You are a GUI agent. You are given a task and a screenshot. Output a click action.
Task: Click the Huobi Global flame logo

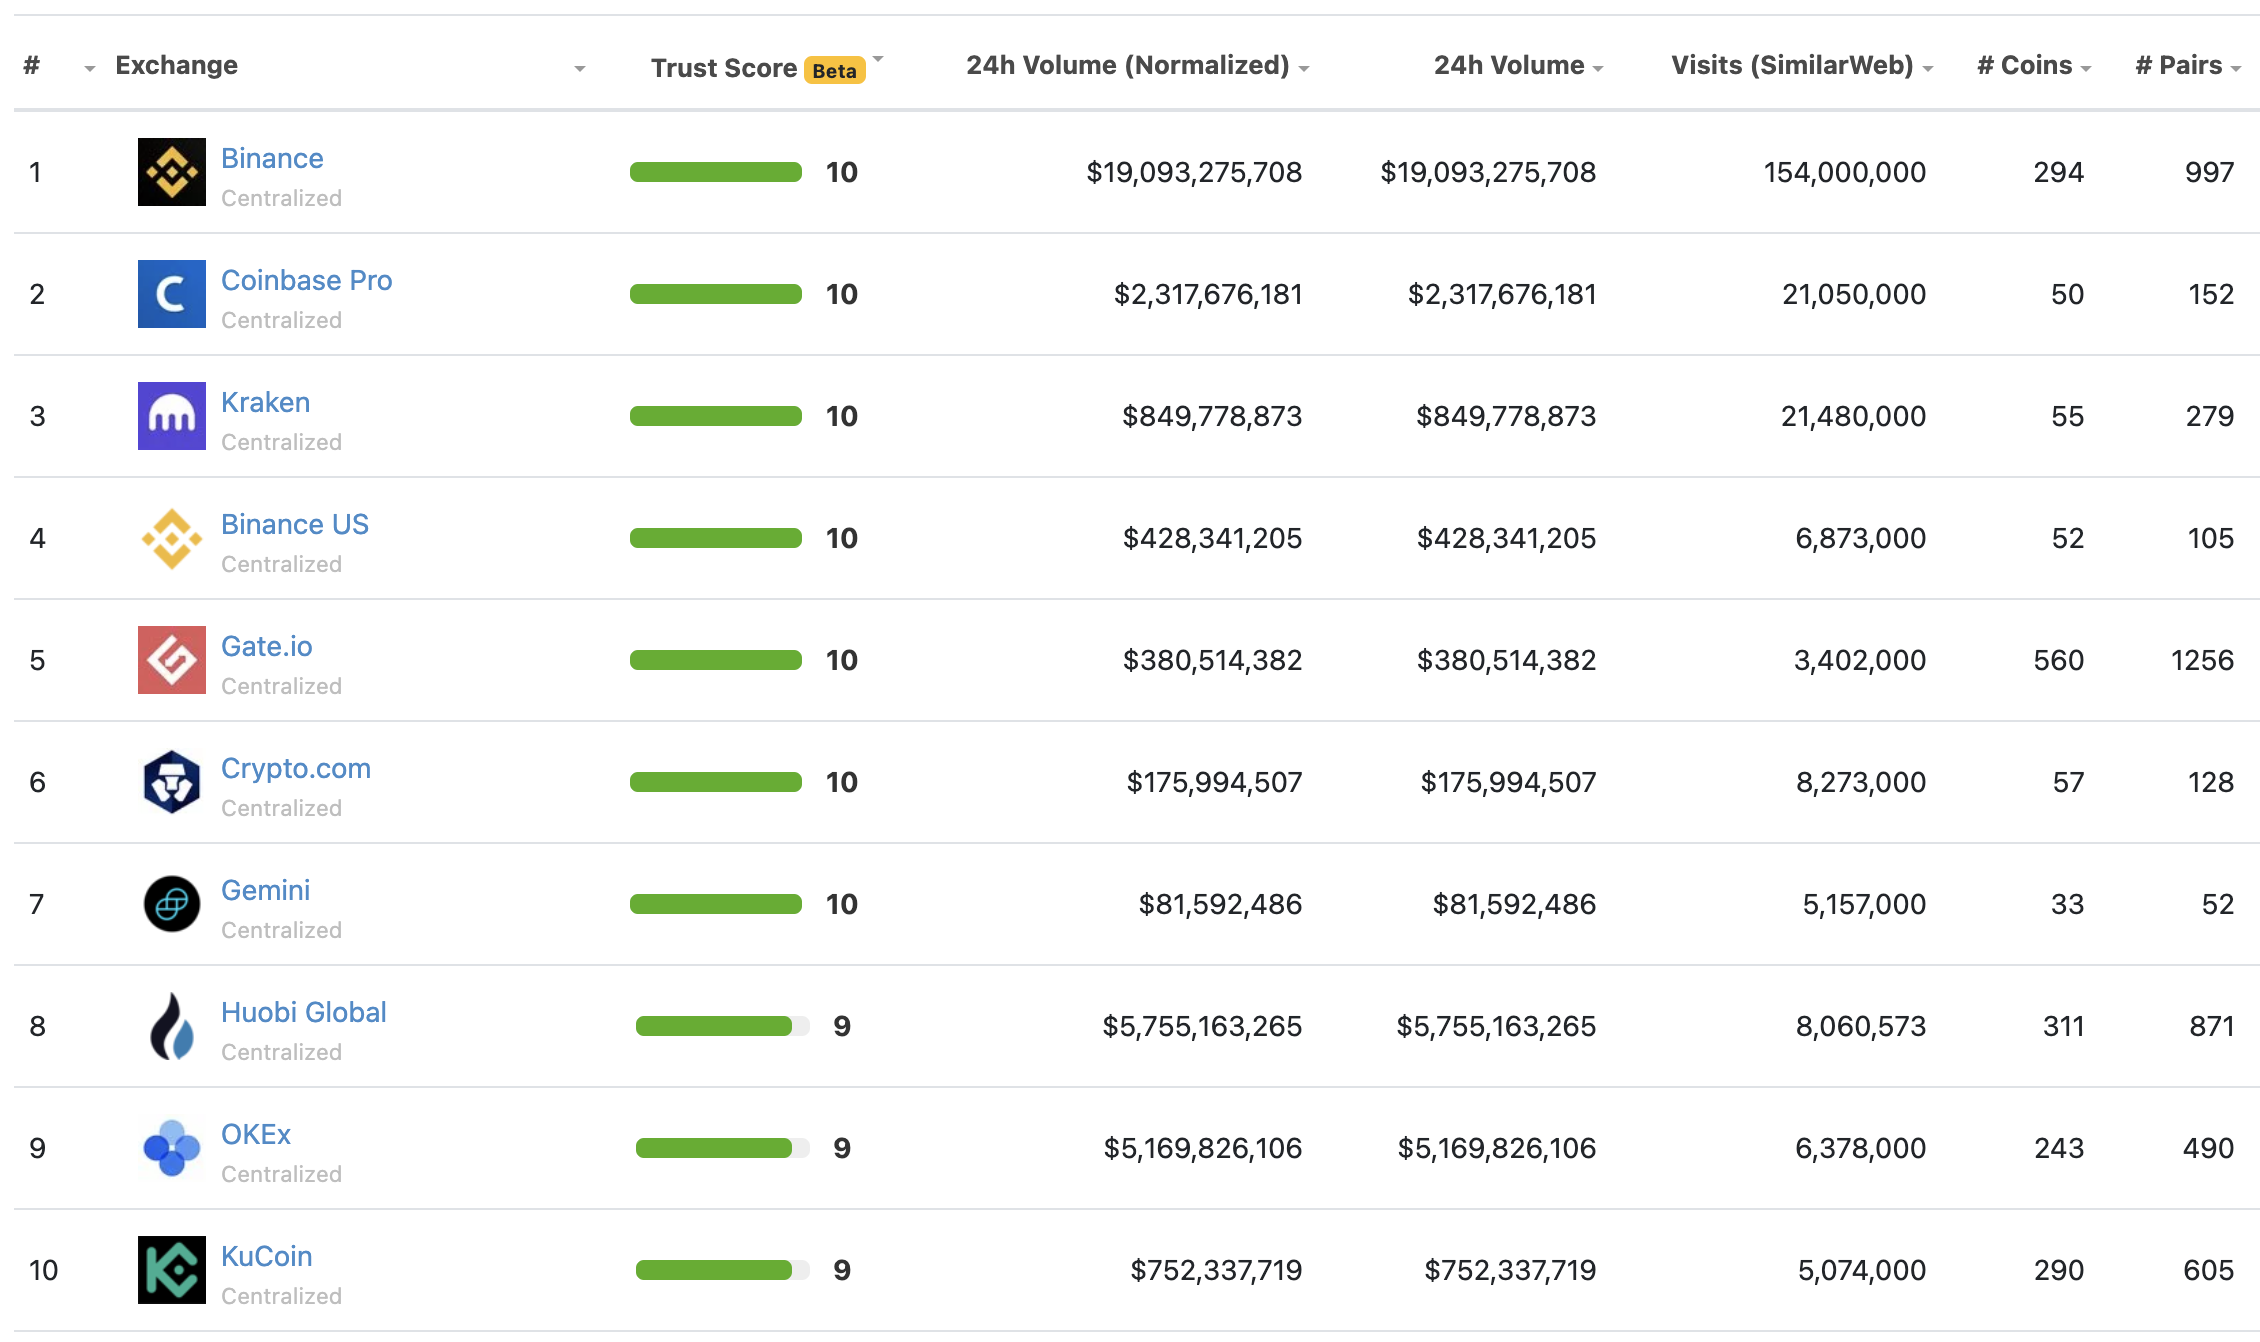coord(172,1026)
